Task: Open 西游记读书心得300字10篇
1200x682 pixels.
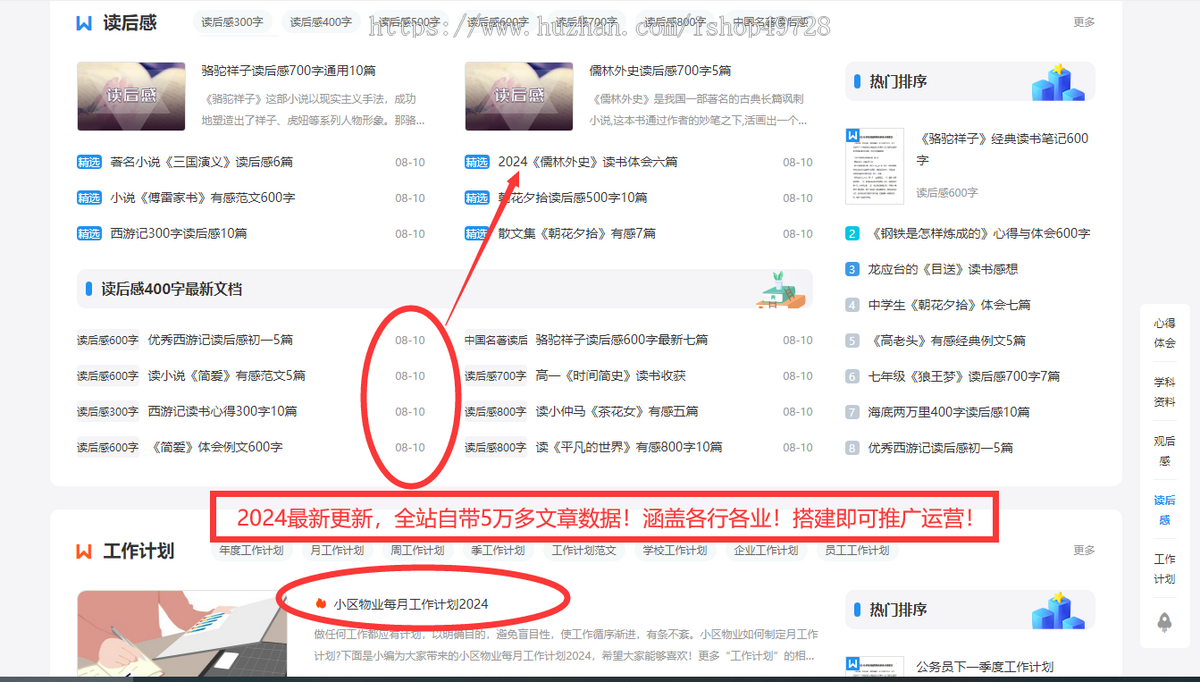Action: [222, 411]
